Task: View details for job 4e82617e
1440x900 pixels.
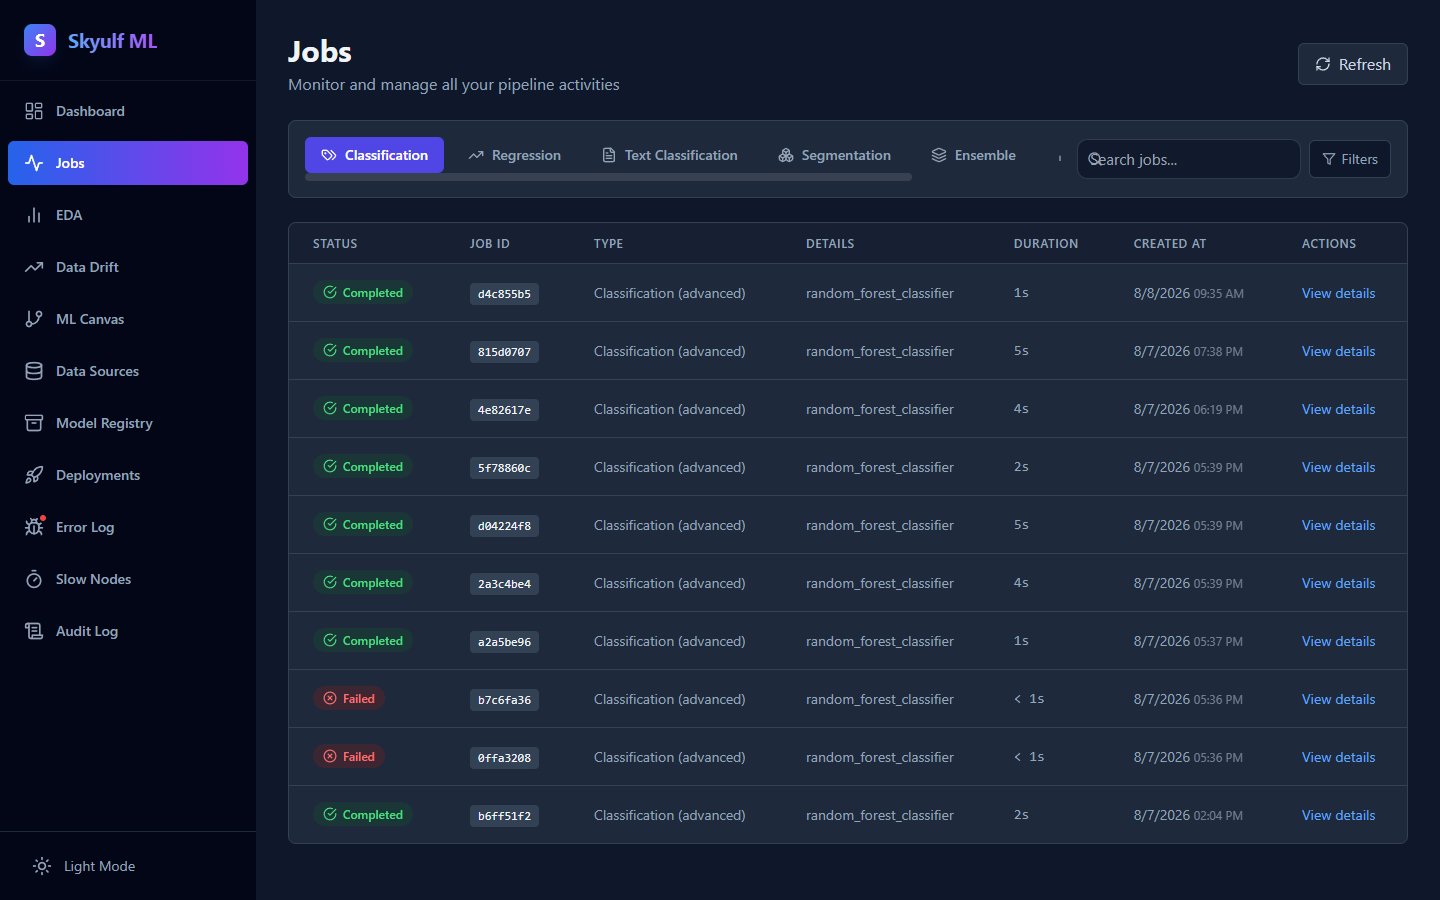Action: coord(1338,409)
